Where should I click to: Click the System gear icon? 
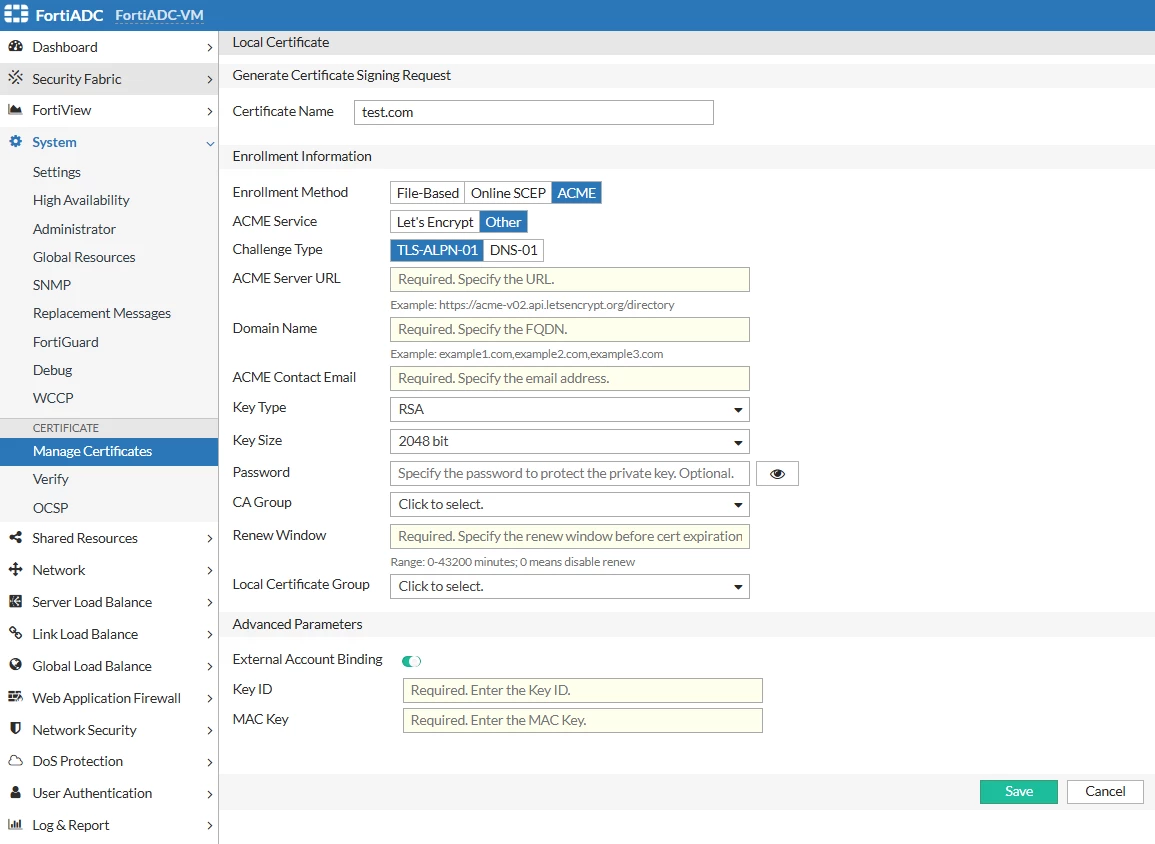[x=15, y=141]
